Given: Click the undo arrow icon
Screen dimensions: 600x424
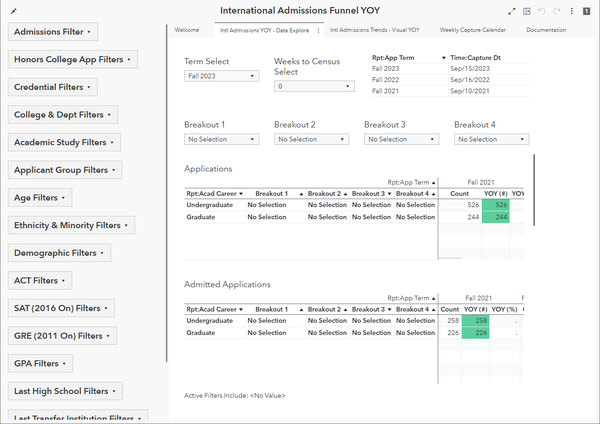Looking at the screenshot, I should pyautogui.click(x=541, y=11).
